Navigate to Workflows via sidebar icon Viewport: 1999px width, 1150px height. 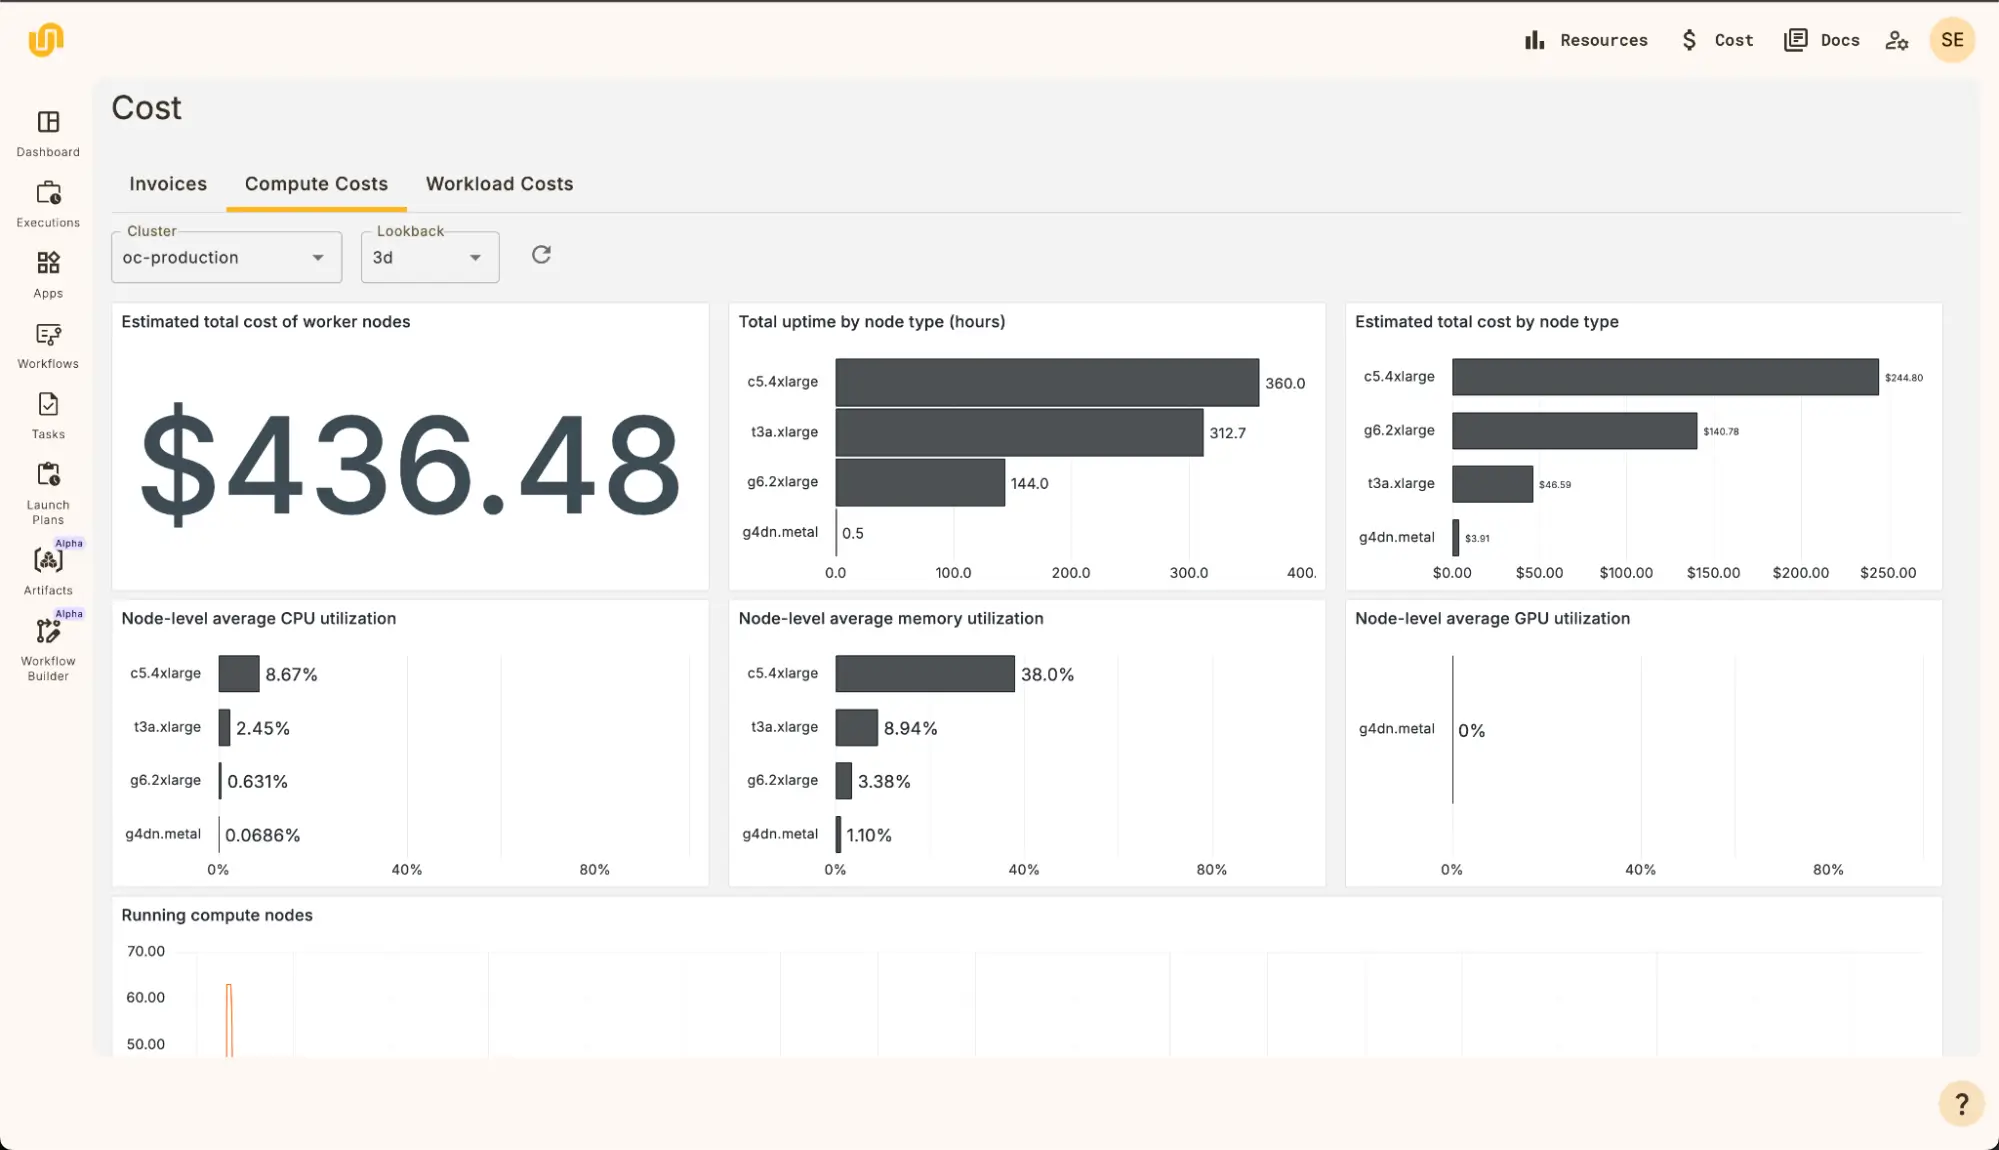tap(47, 343)
